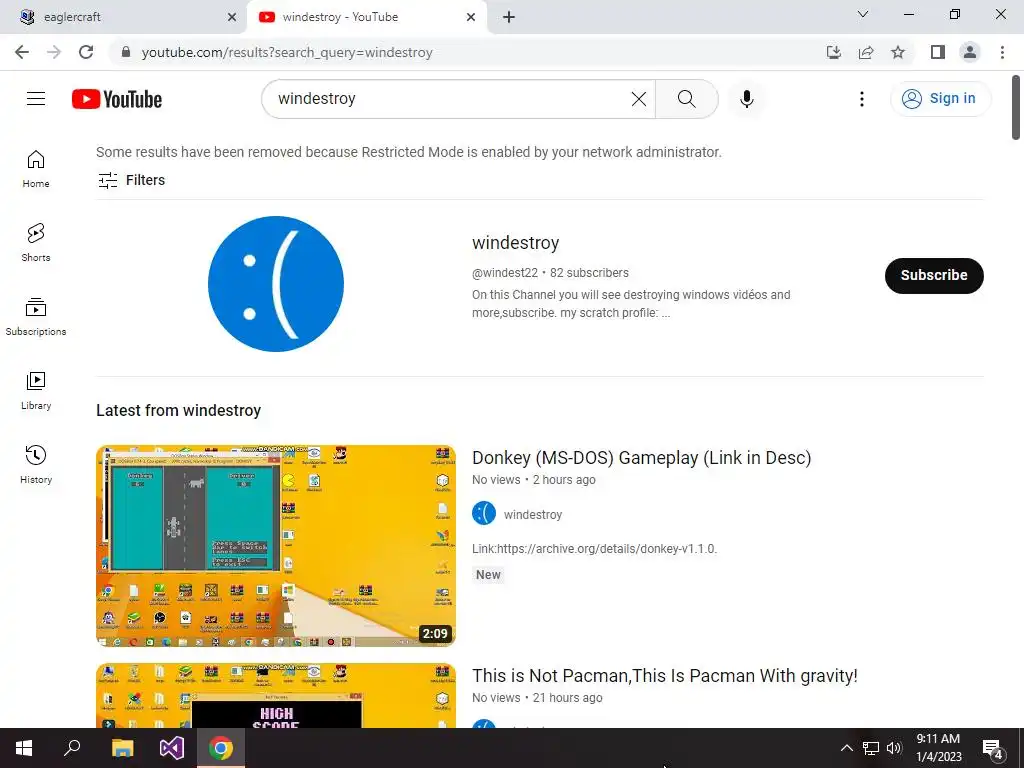The image size is (1024, 768).
Task: Show hidden system tray icons
Action: (846, 748)
